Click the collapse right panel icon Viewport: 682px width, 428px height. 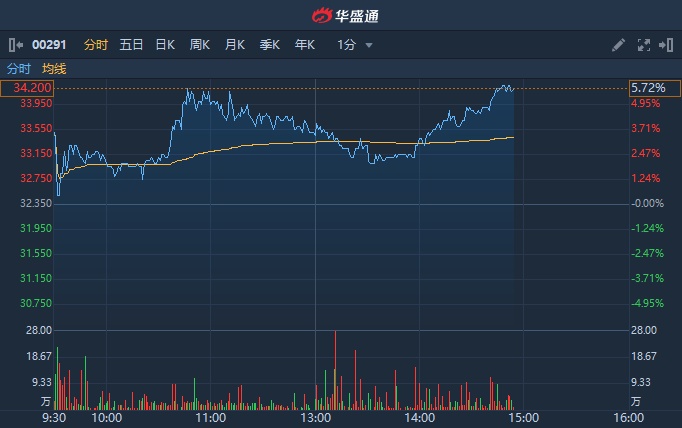point(667,45)
